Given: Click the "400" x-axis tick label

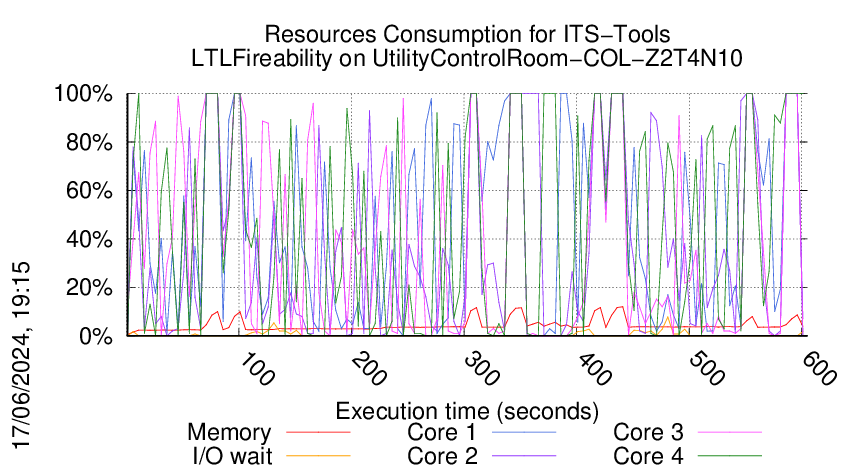Looking at the screenshot, I should 595,369.
